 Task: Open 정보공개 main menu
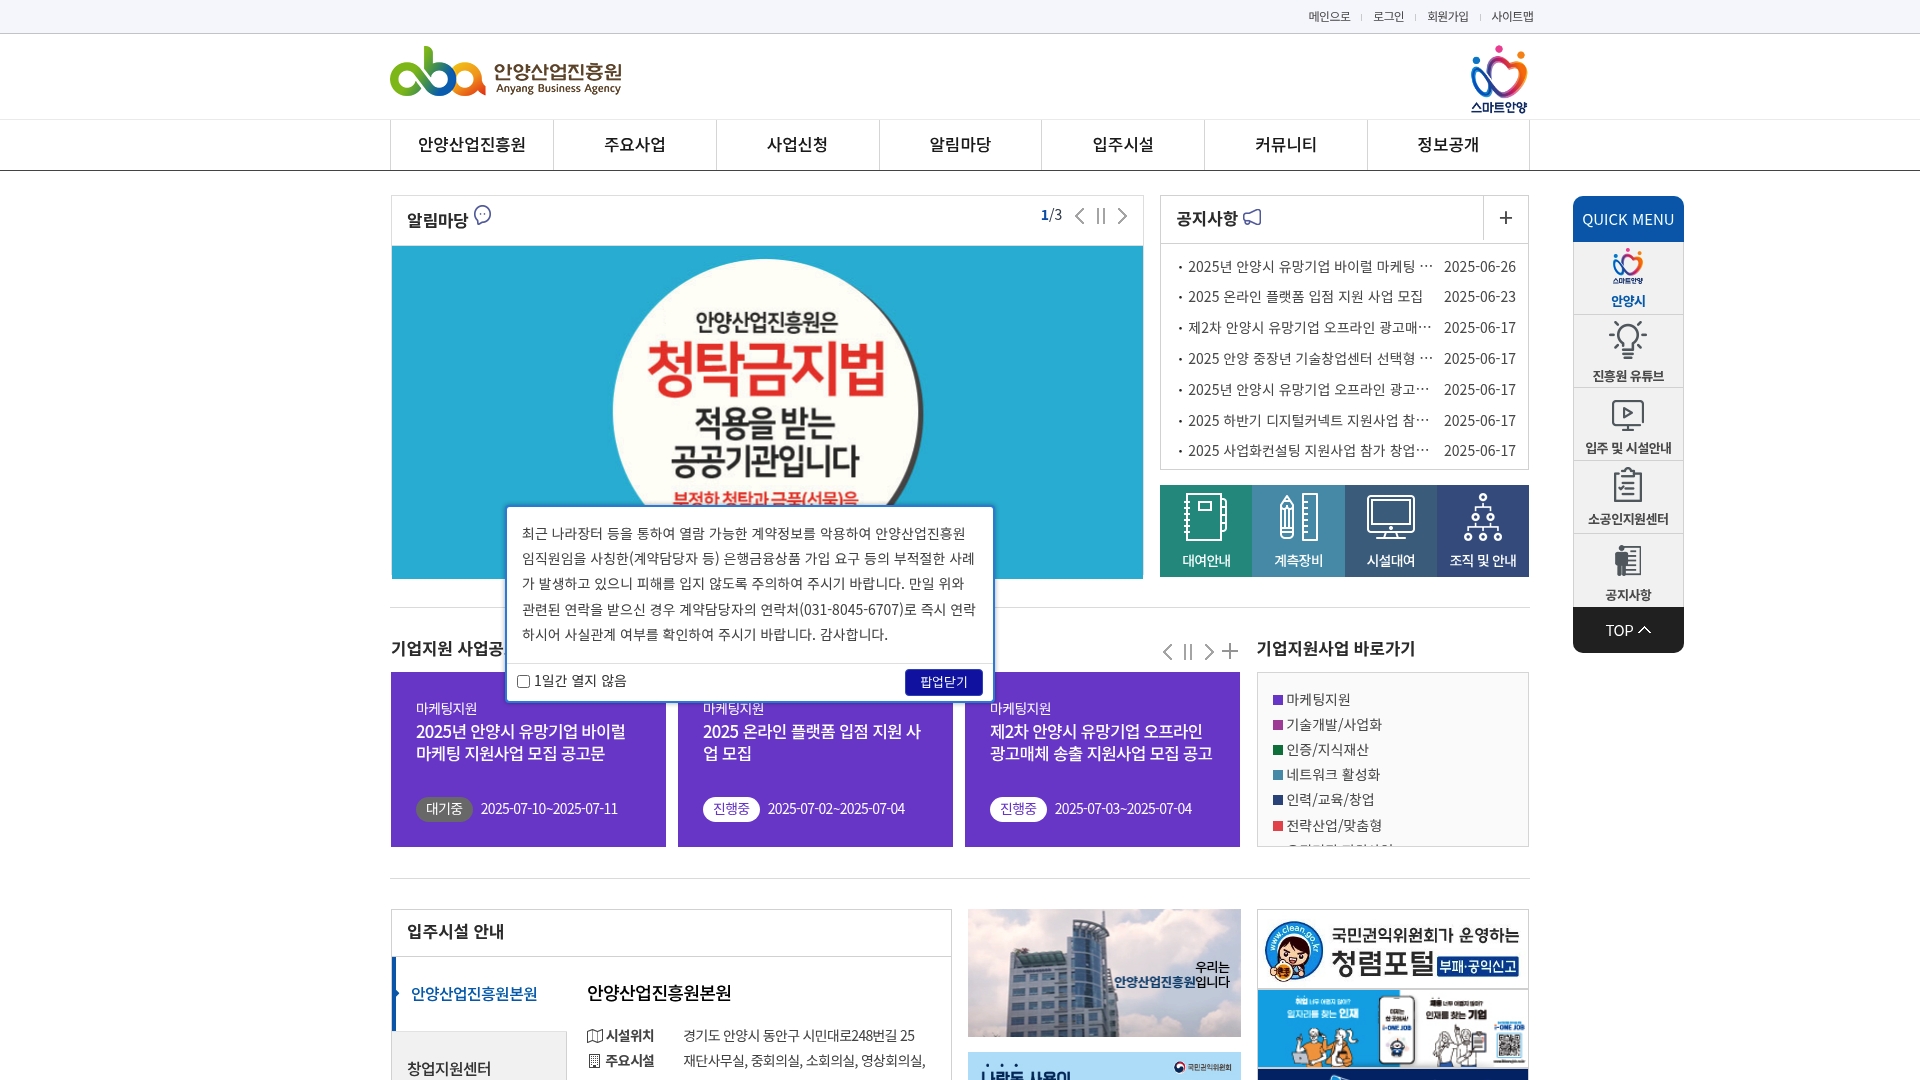click(1448, 145)
